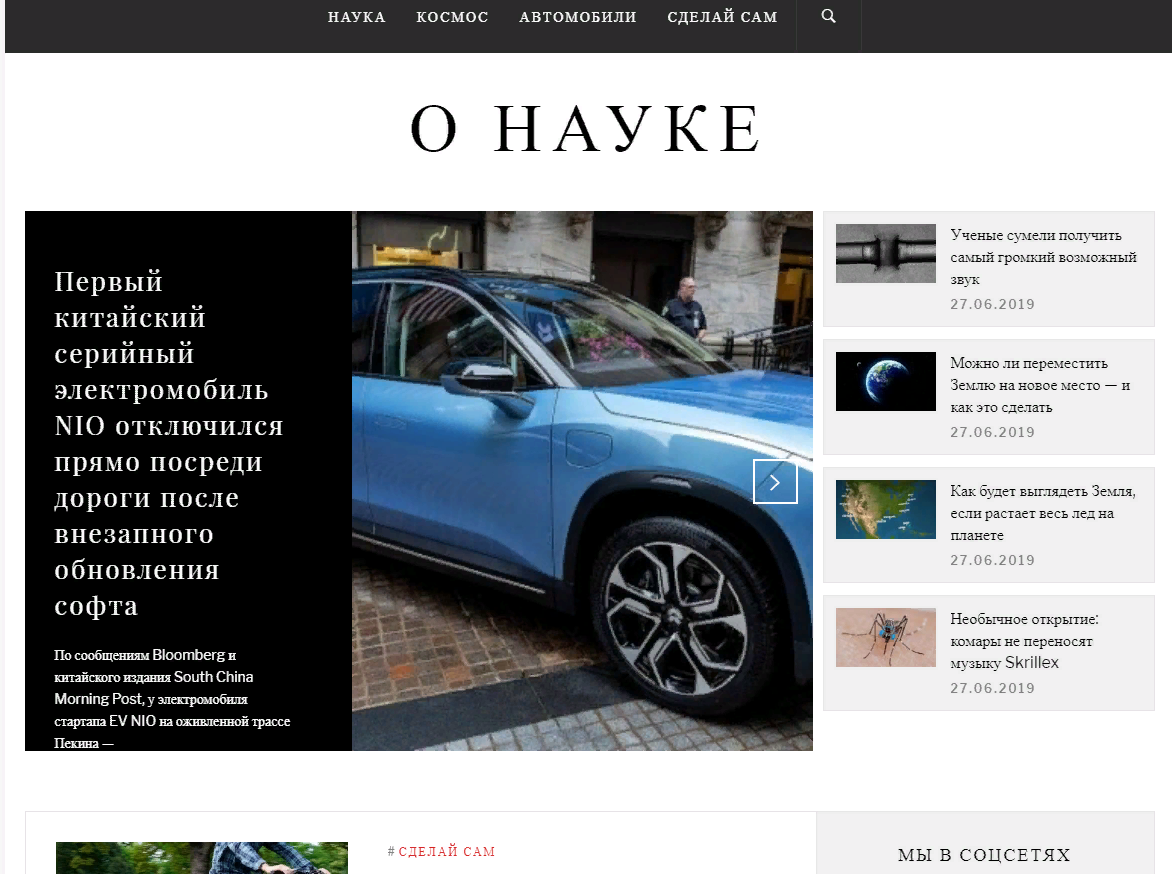This screenshot has height=874, width=1172.
Task: Click the Earth from space thumbnail
Action: point(886,381)
